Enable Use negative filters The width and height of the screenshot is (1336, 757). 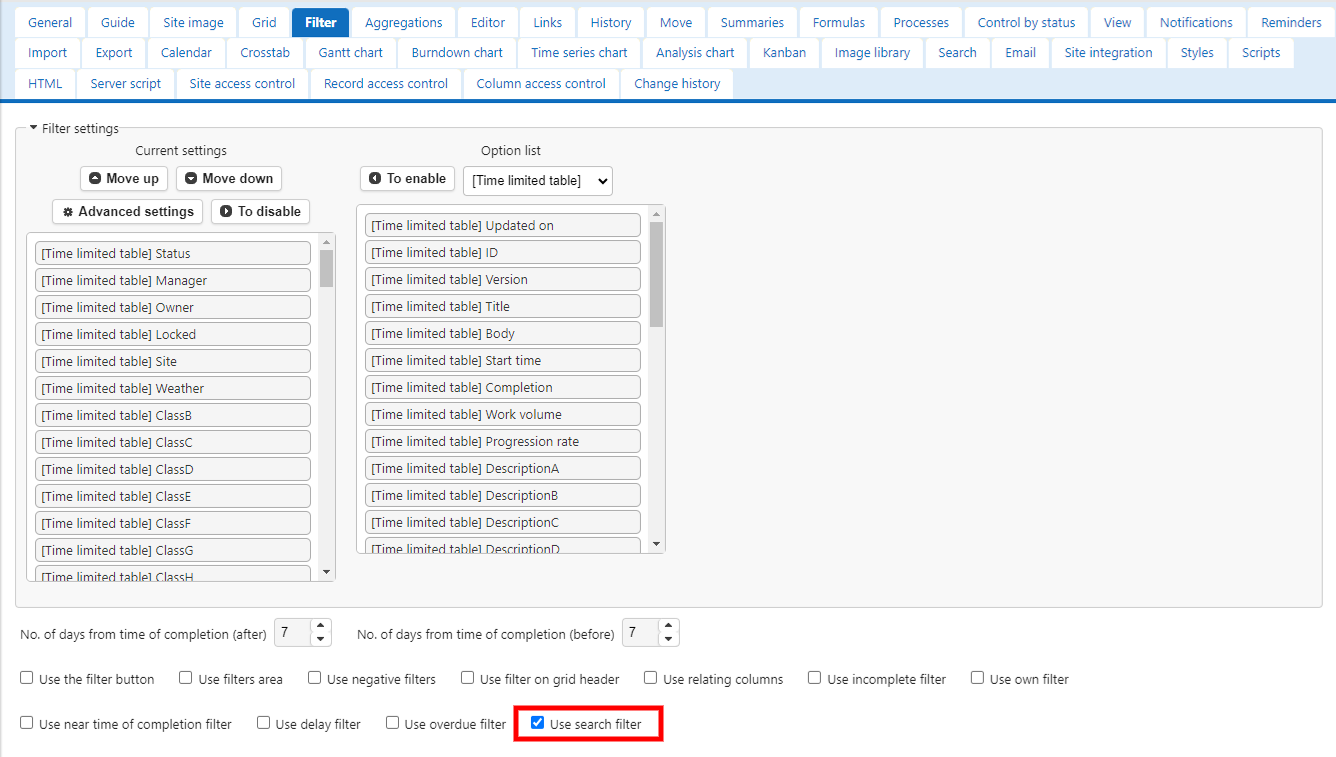click(314, 678)
